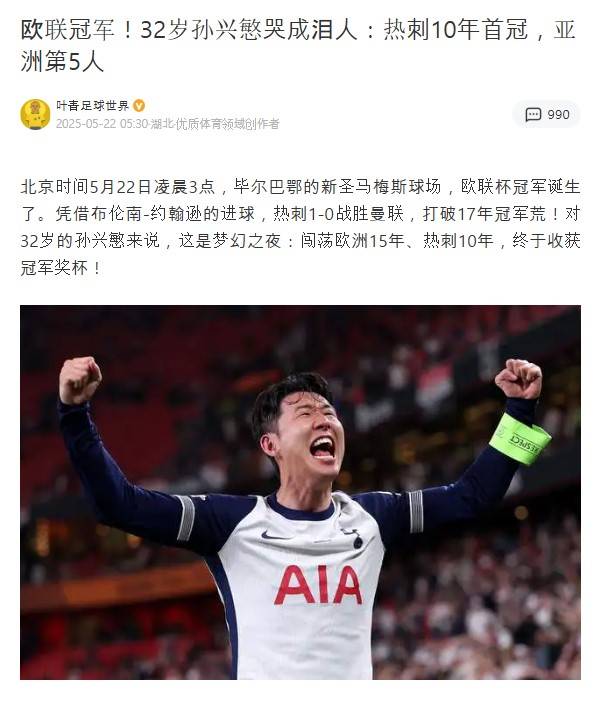610x702 pixels.
Task: Click the orange verified badge beside author name
Action: click(x=139, y=106)
